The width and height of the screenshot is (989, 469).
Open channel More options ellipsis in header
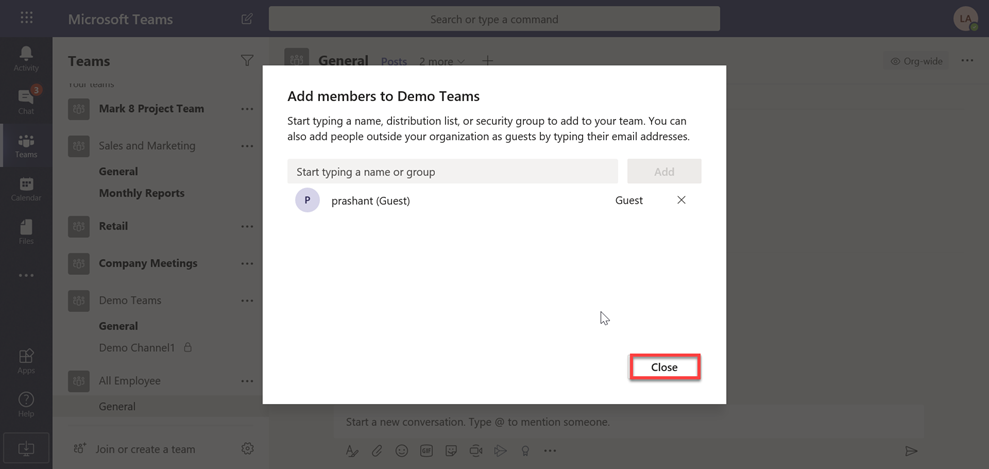(x=968, y=61)
